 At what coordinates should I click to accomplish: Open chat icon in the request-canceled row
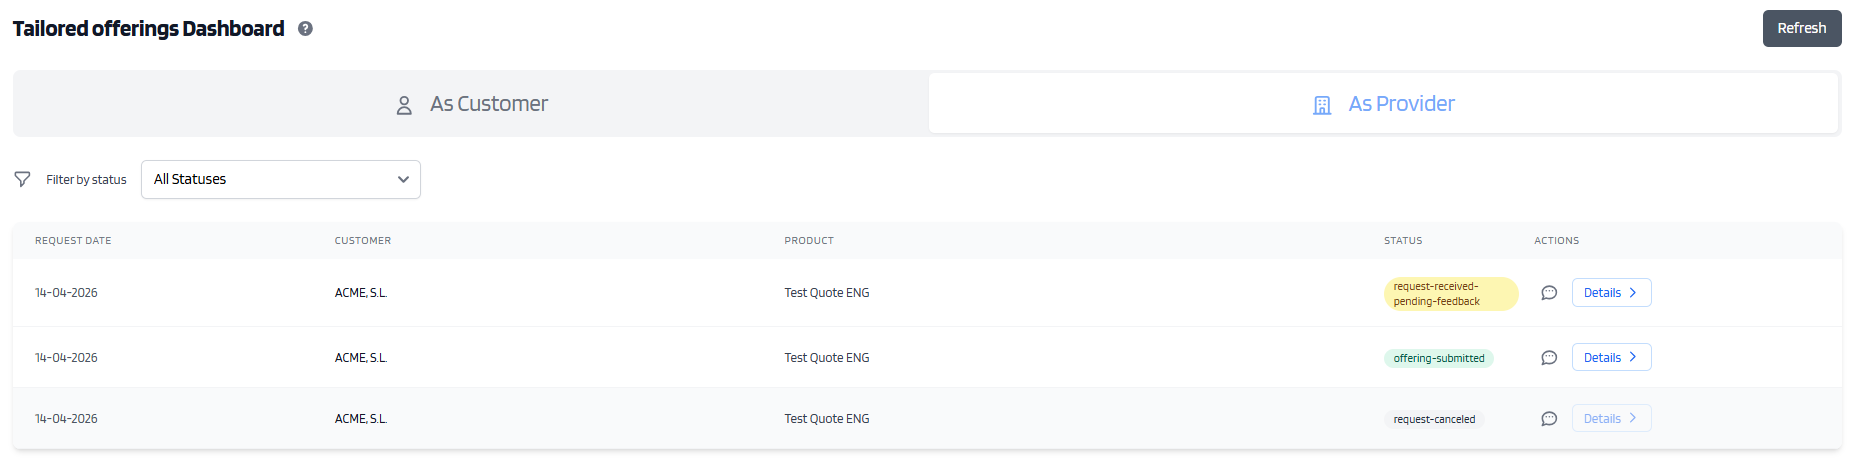pos(1549,419)
